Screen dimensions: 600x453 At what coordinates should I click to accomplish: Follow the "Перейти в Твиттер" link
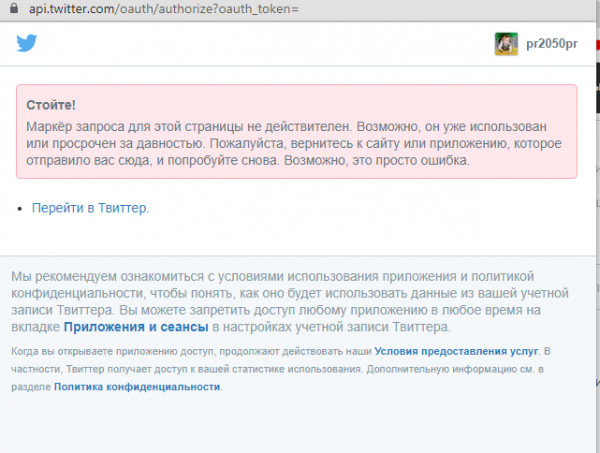pyautogui.click(x=90, y=208)
